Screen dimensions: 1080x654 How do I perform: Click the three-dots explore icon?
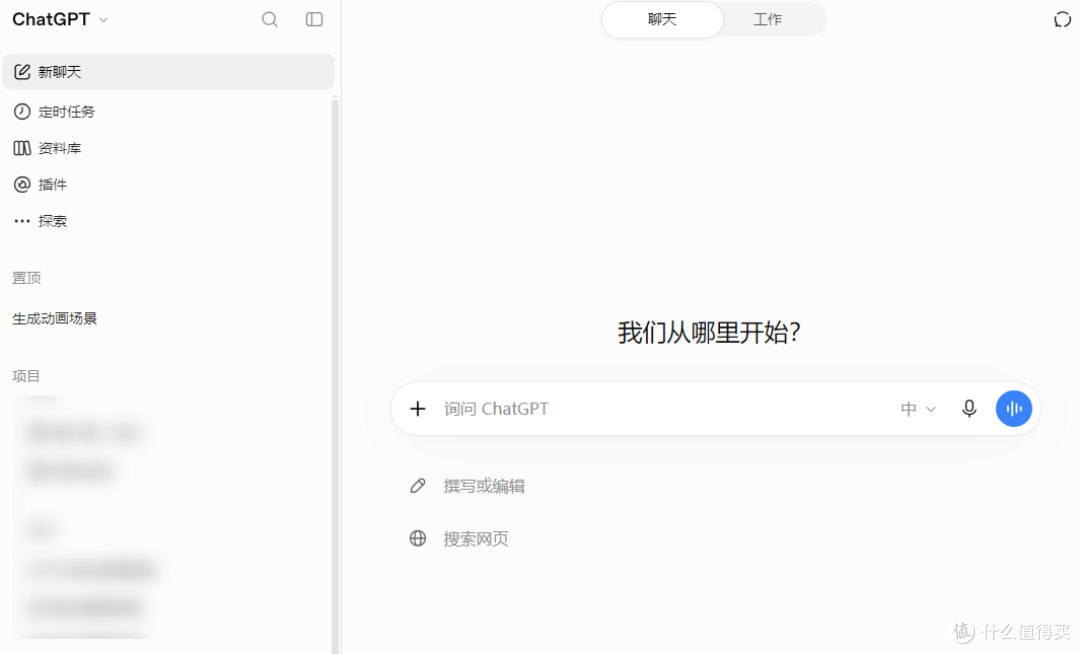[x=22, y=221]
